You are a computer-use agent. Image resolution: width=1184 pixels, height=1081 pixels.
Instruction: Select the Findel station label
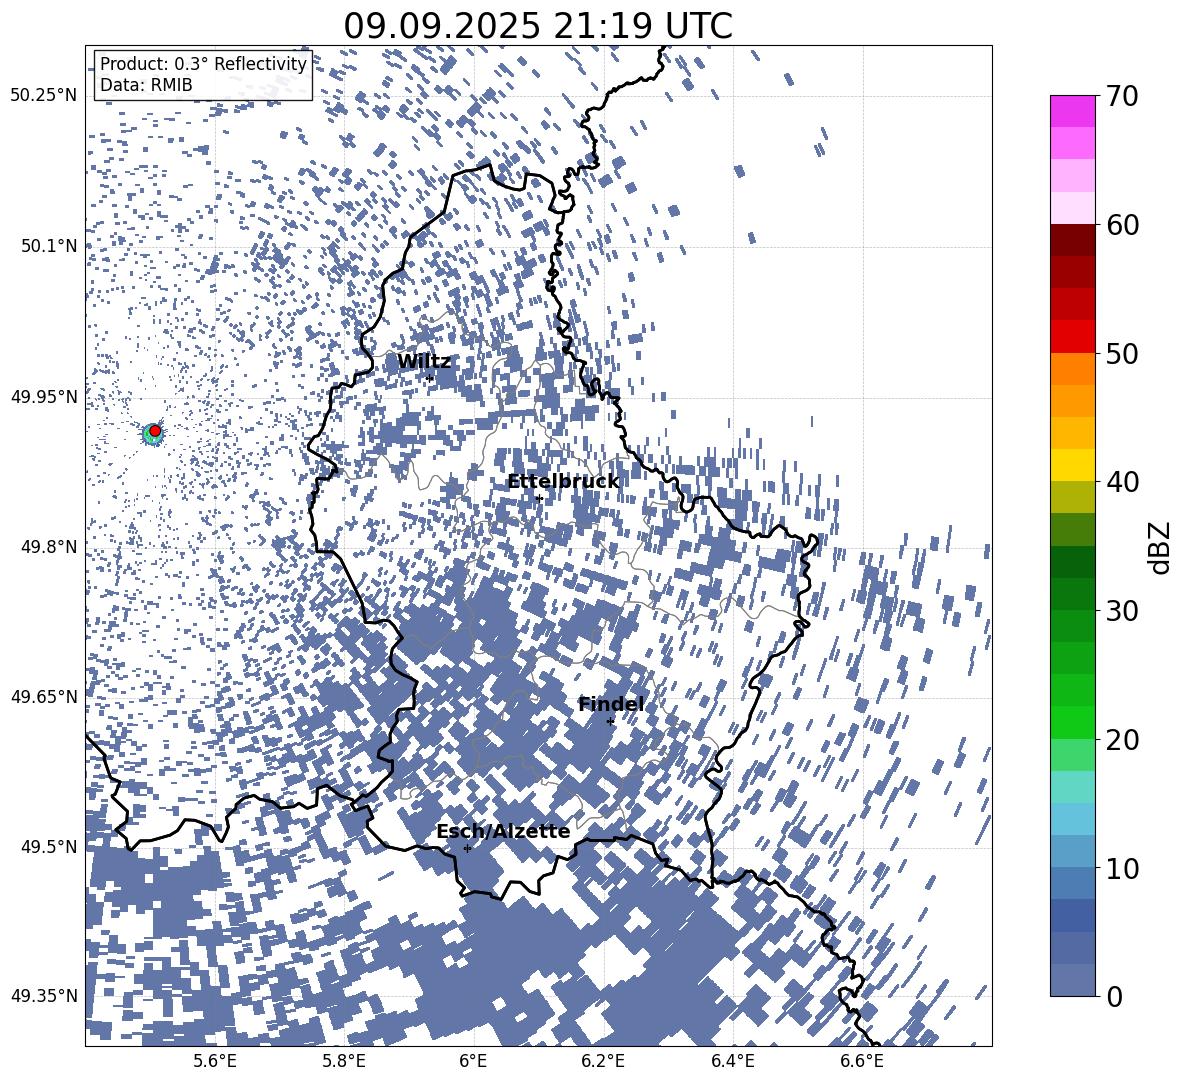point(611,704)
